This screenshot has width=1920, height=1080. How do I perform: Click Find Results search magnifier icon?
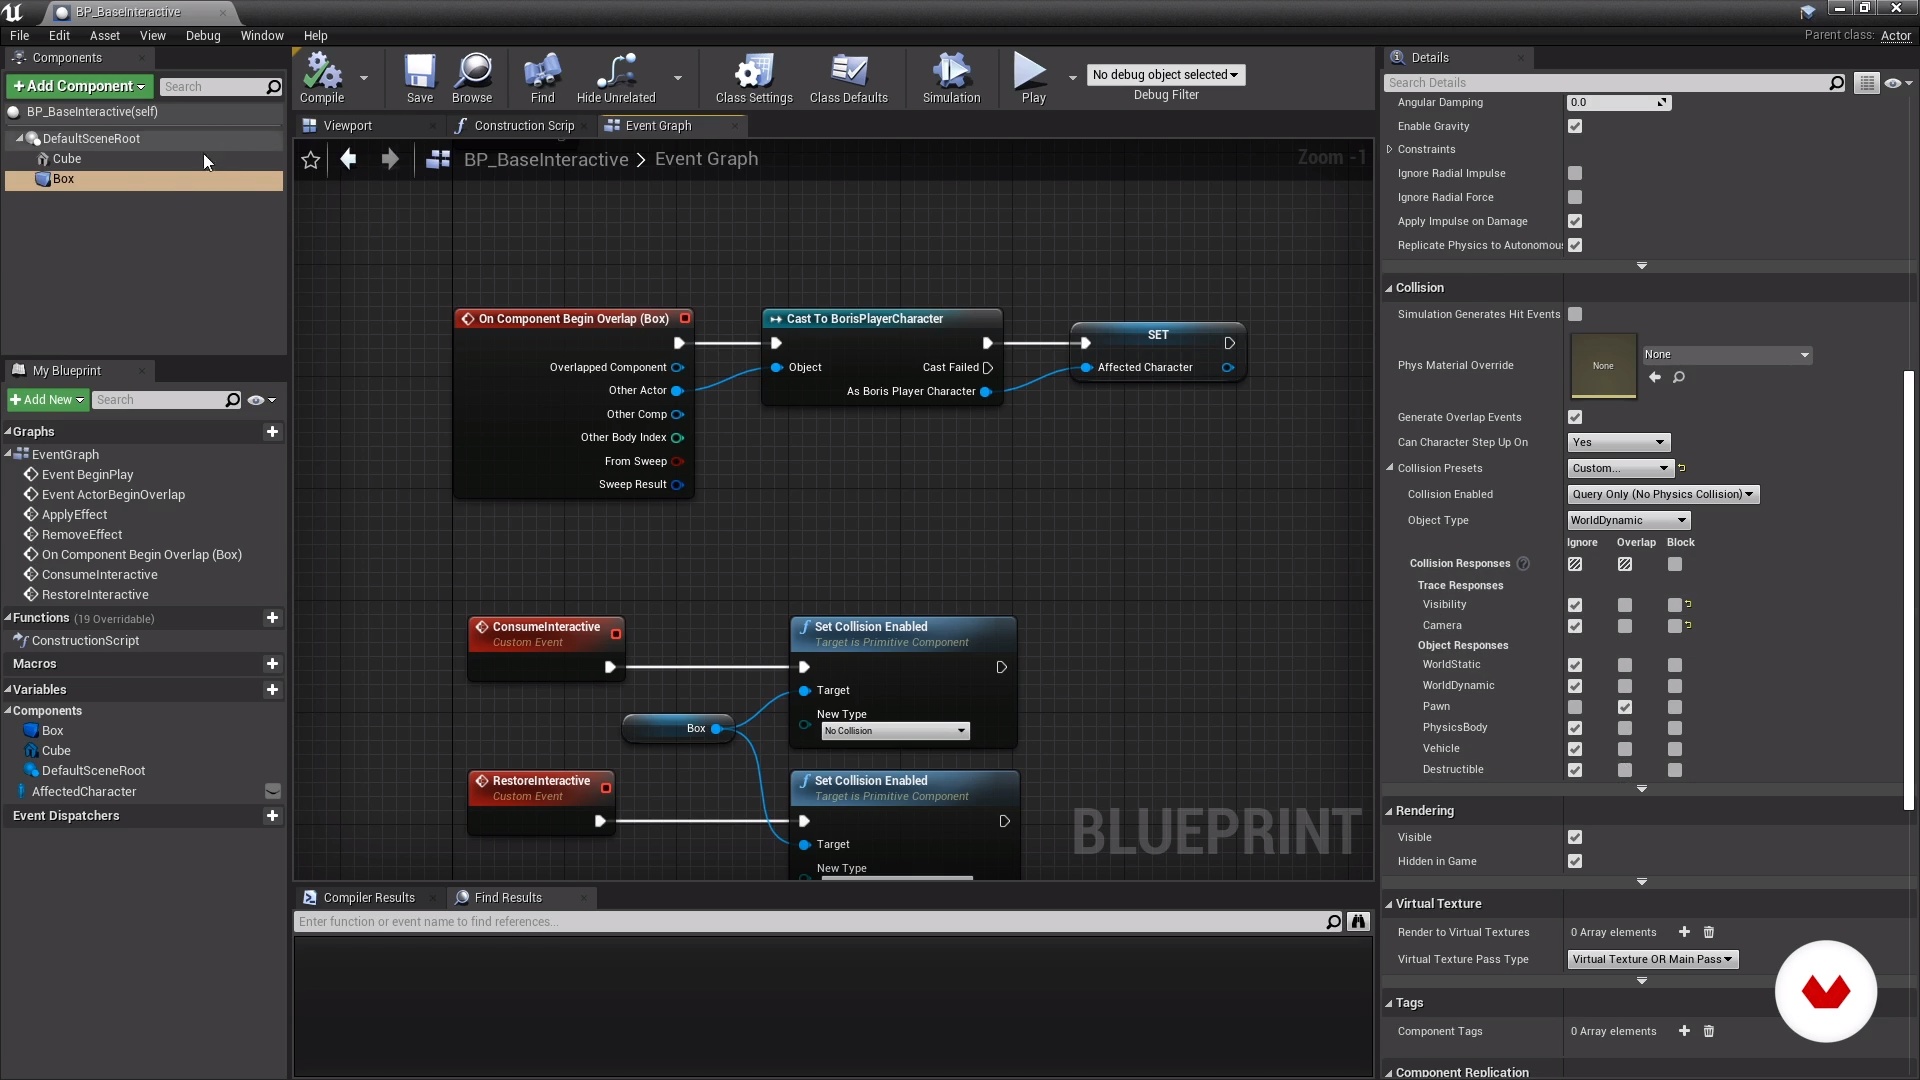pyautogui.click(x=1333, y=922)
